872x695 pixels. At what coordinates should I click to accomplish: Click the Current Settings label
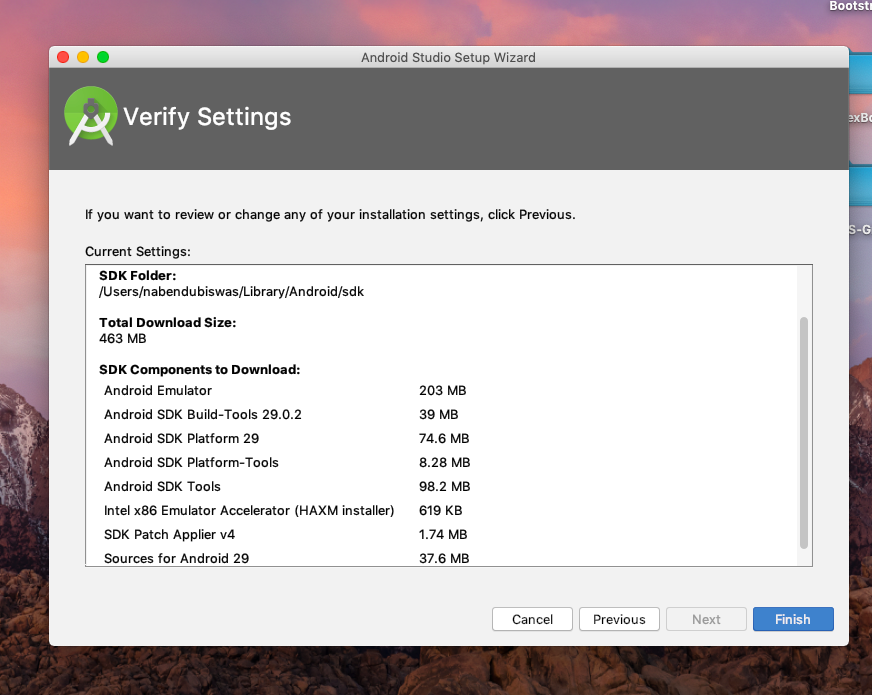click(138, 251)
